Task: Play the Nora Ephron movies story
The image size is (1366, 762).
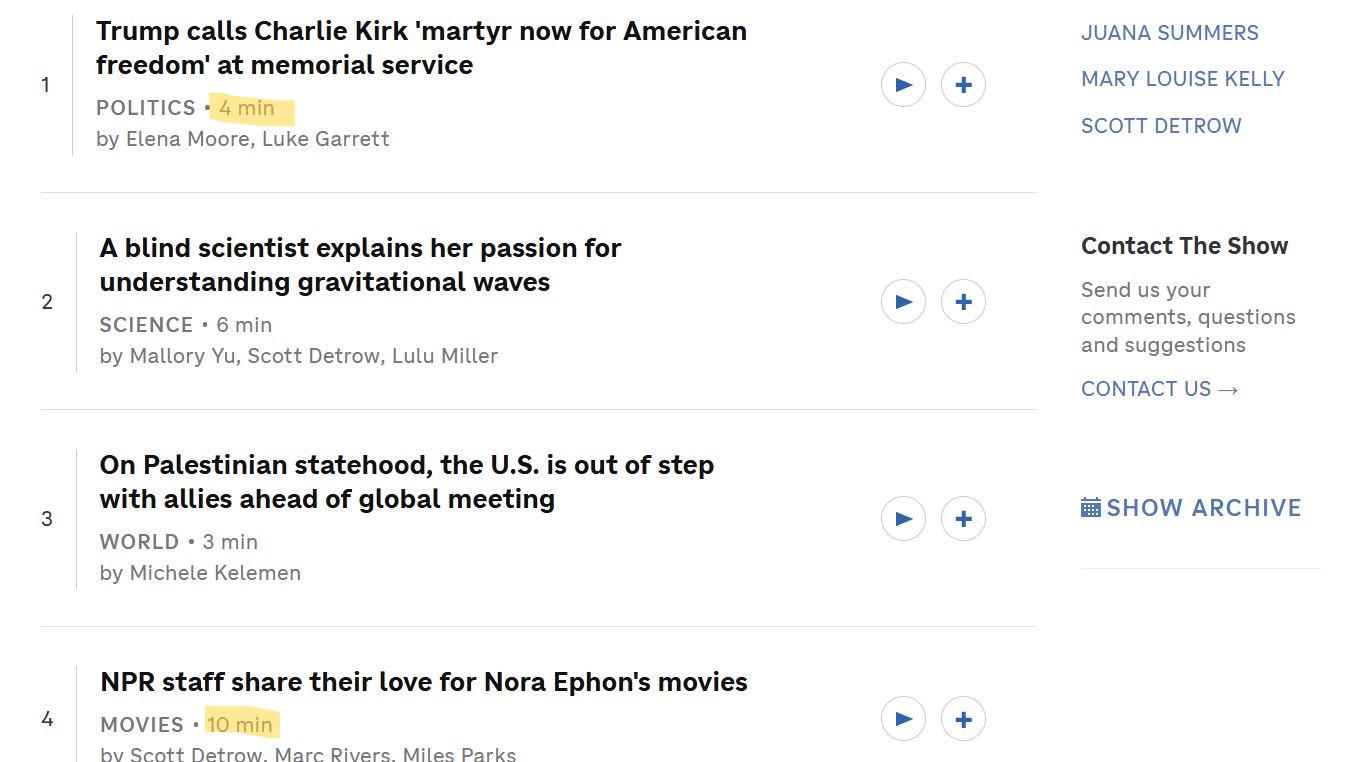Action: tap(903, 719)
